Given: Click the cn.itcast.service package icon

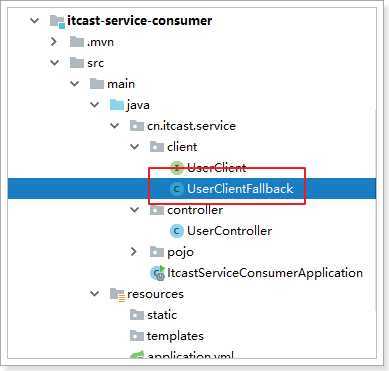Looking at the screenshot, I should [x=137, y=126].
